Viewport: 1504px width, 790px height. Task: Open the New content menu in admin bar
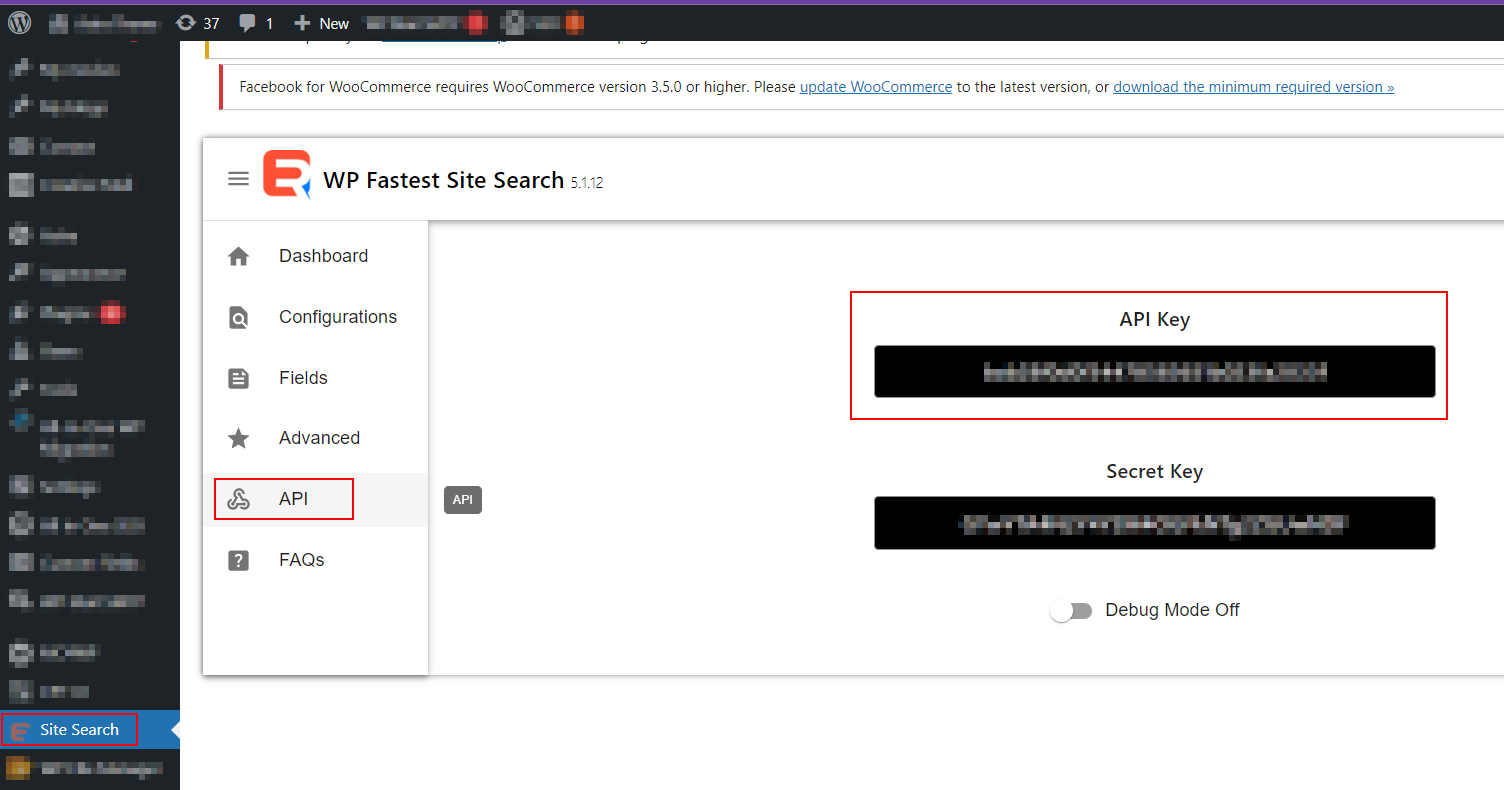pos(322,23)
